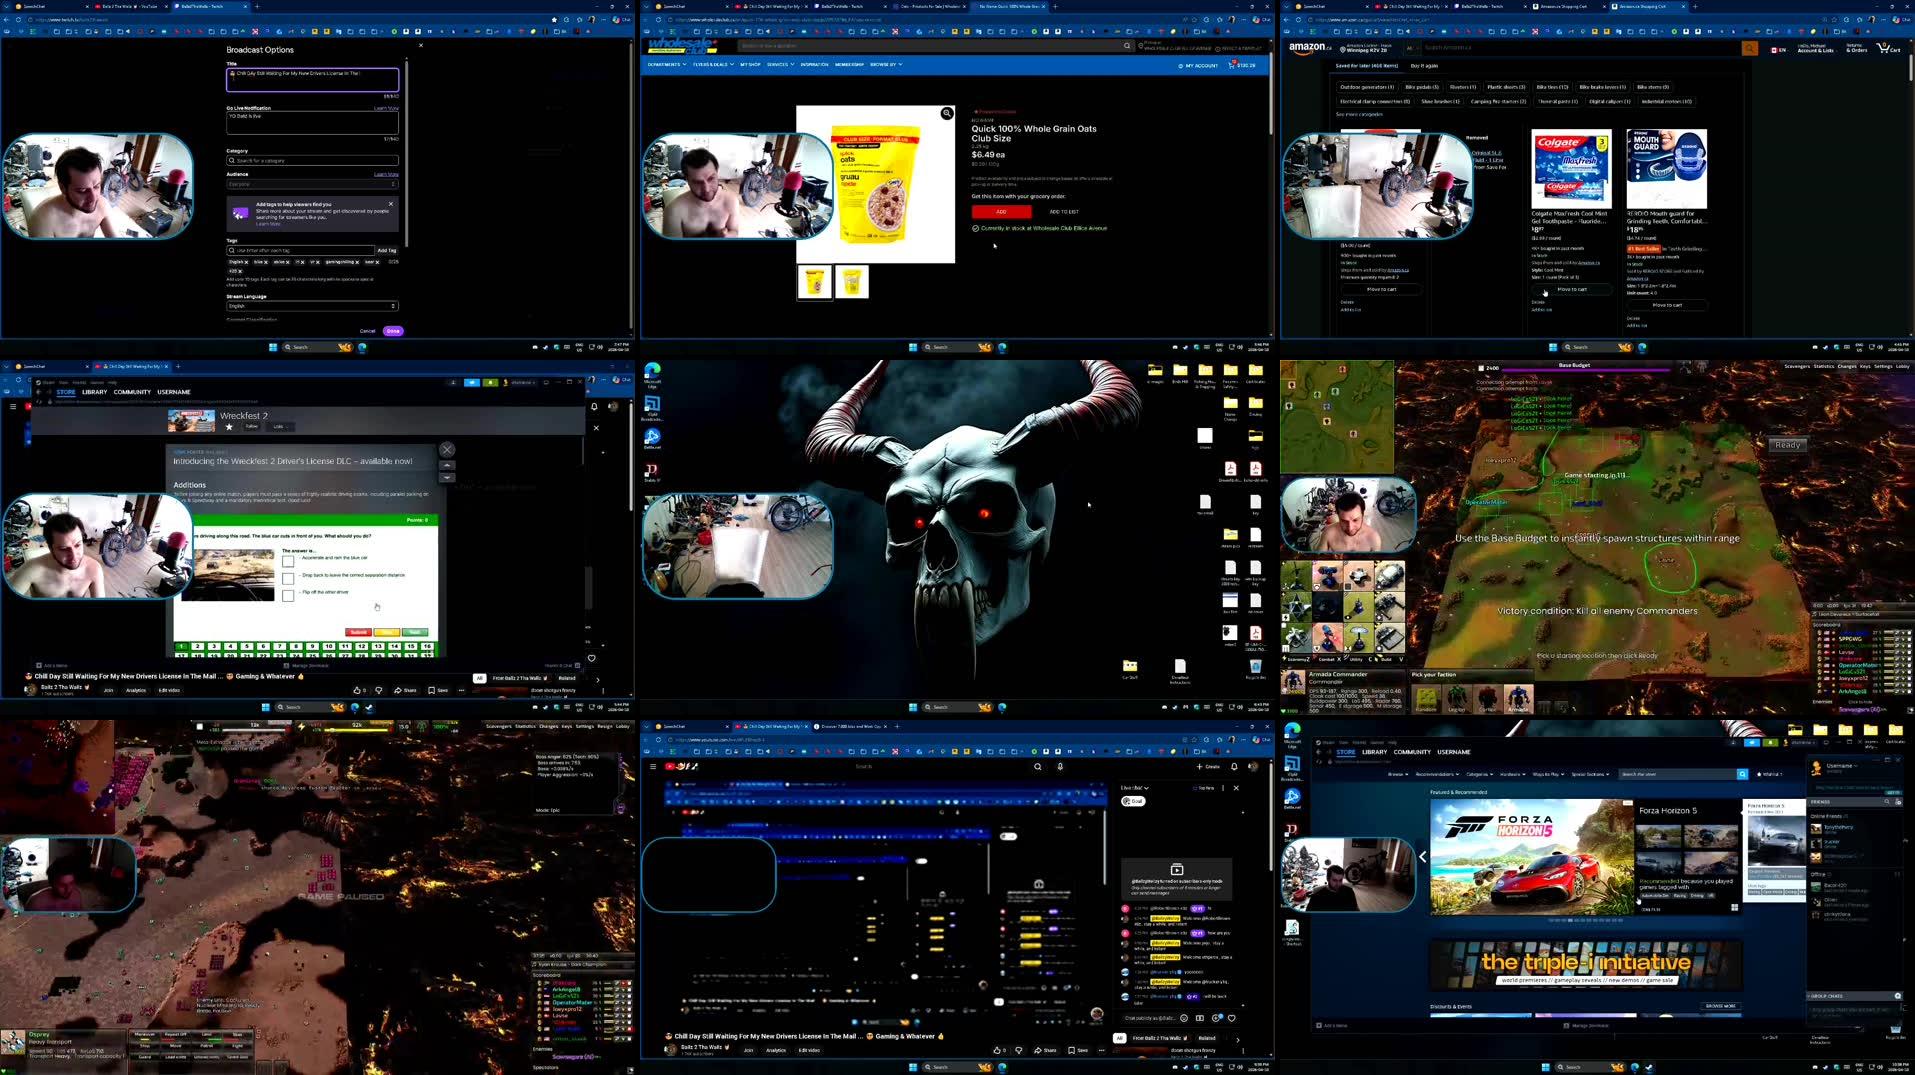The width and height of the screenshot is (1915, 1075).
Task: Click the microphone voice search icon in YouTube
Action: tap(1060, 766)
